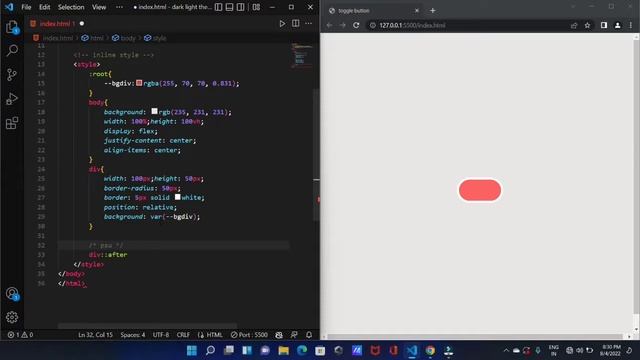The image size is (640, 360).
Task: Change line ending via CRLF
Action: [x=183, y=335]
